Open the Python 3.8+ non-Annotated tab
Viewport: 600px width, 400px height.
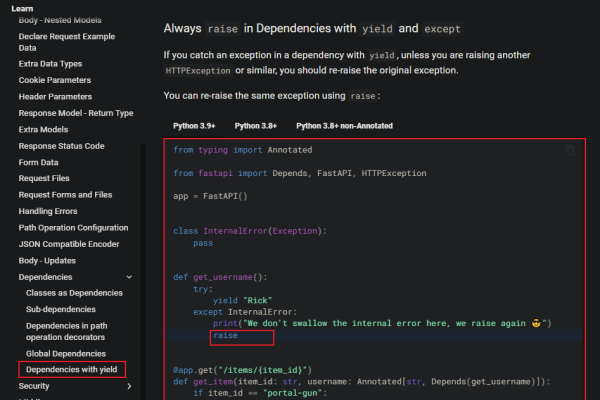pos(344,126)
